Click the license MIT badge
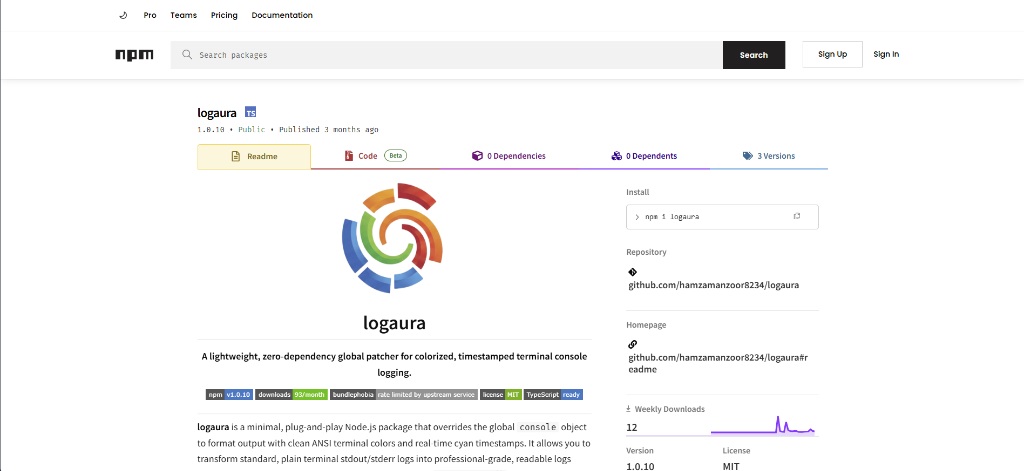Viewport: 1024px width, 471px height. click(501, 395)
